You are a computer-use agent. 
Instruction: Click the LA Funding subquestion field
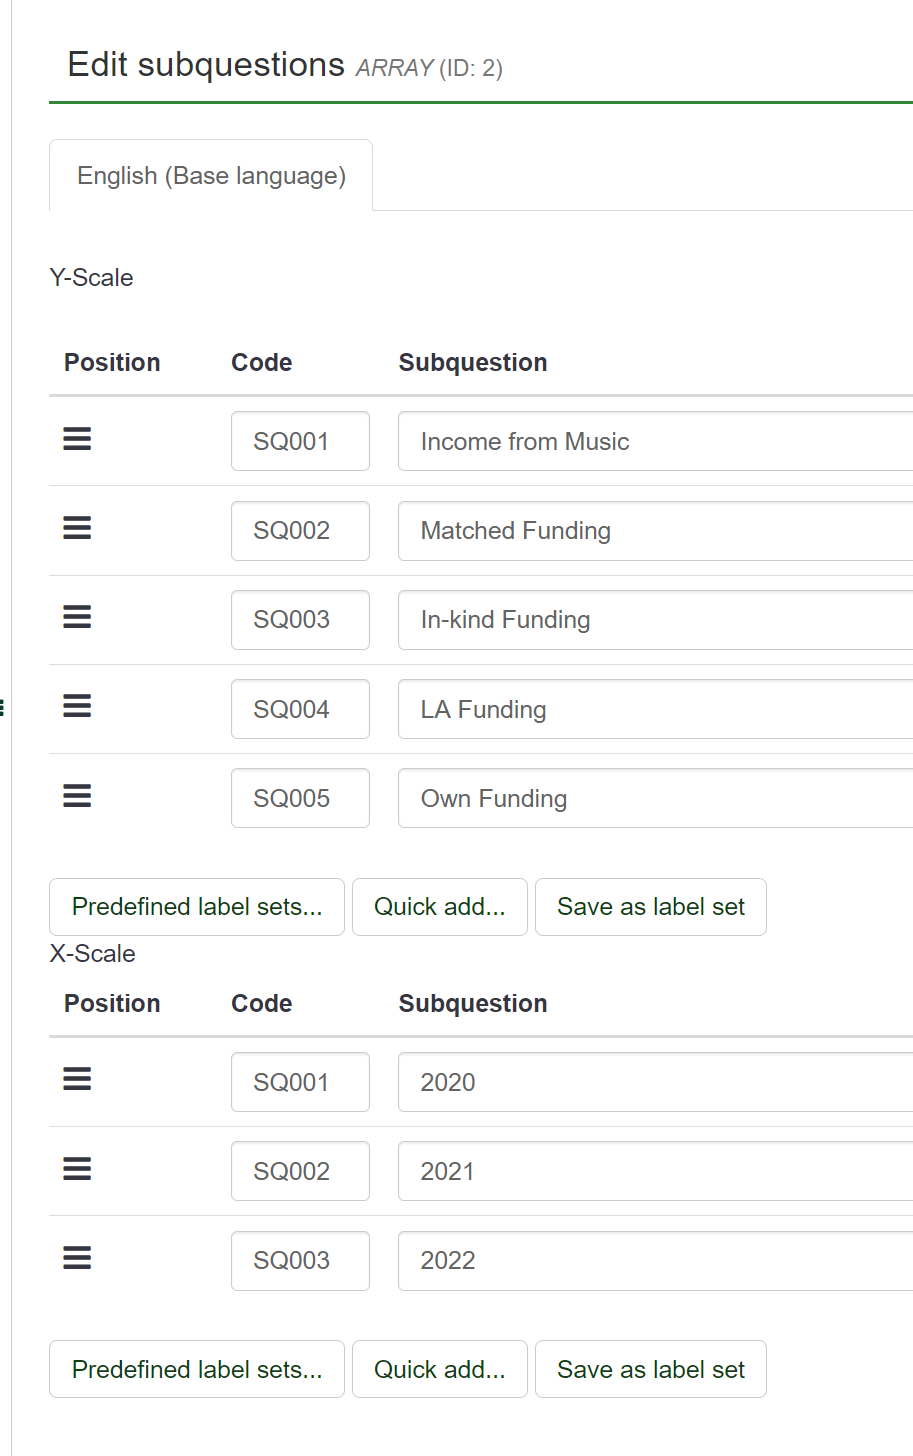pos(655,709)
